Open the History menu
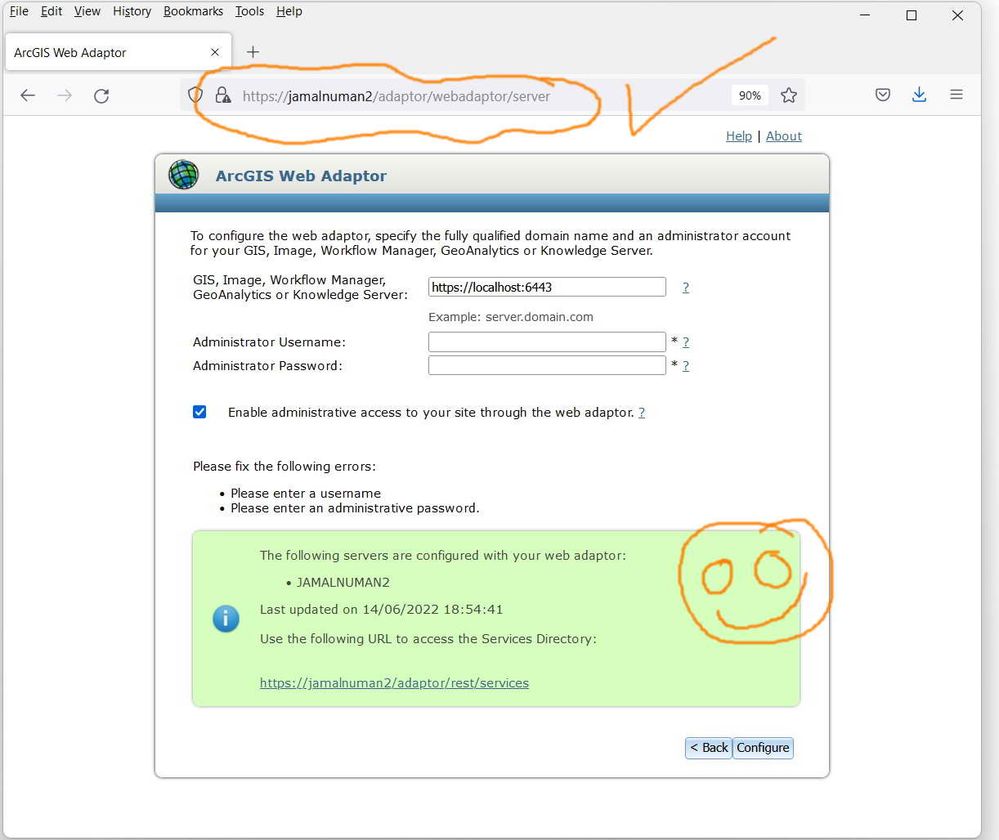Viewport: 999px width, 840px height. point(132,11)
